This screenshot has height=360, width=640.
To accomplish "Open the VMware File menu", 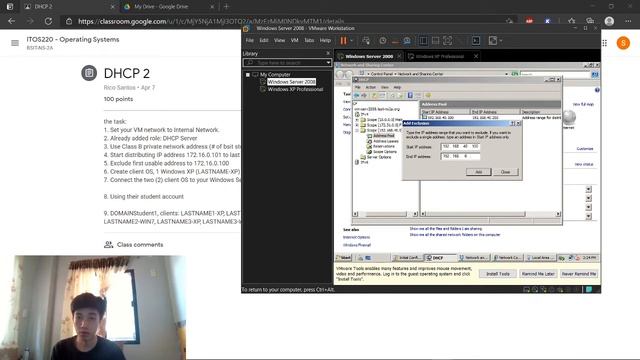I will click(x=249, y=40).
